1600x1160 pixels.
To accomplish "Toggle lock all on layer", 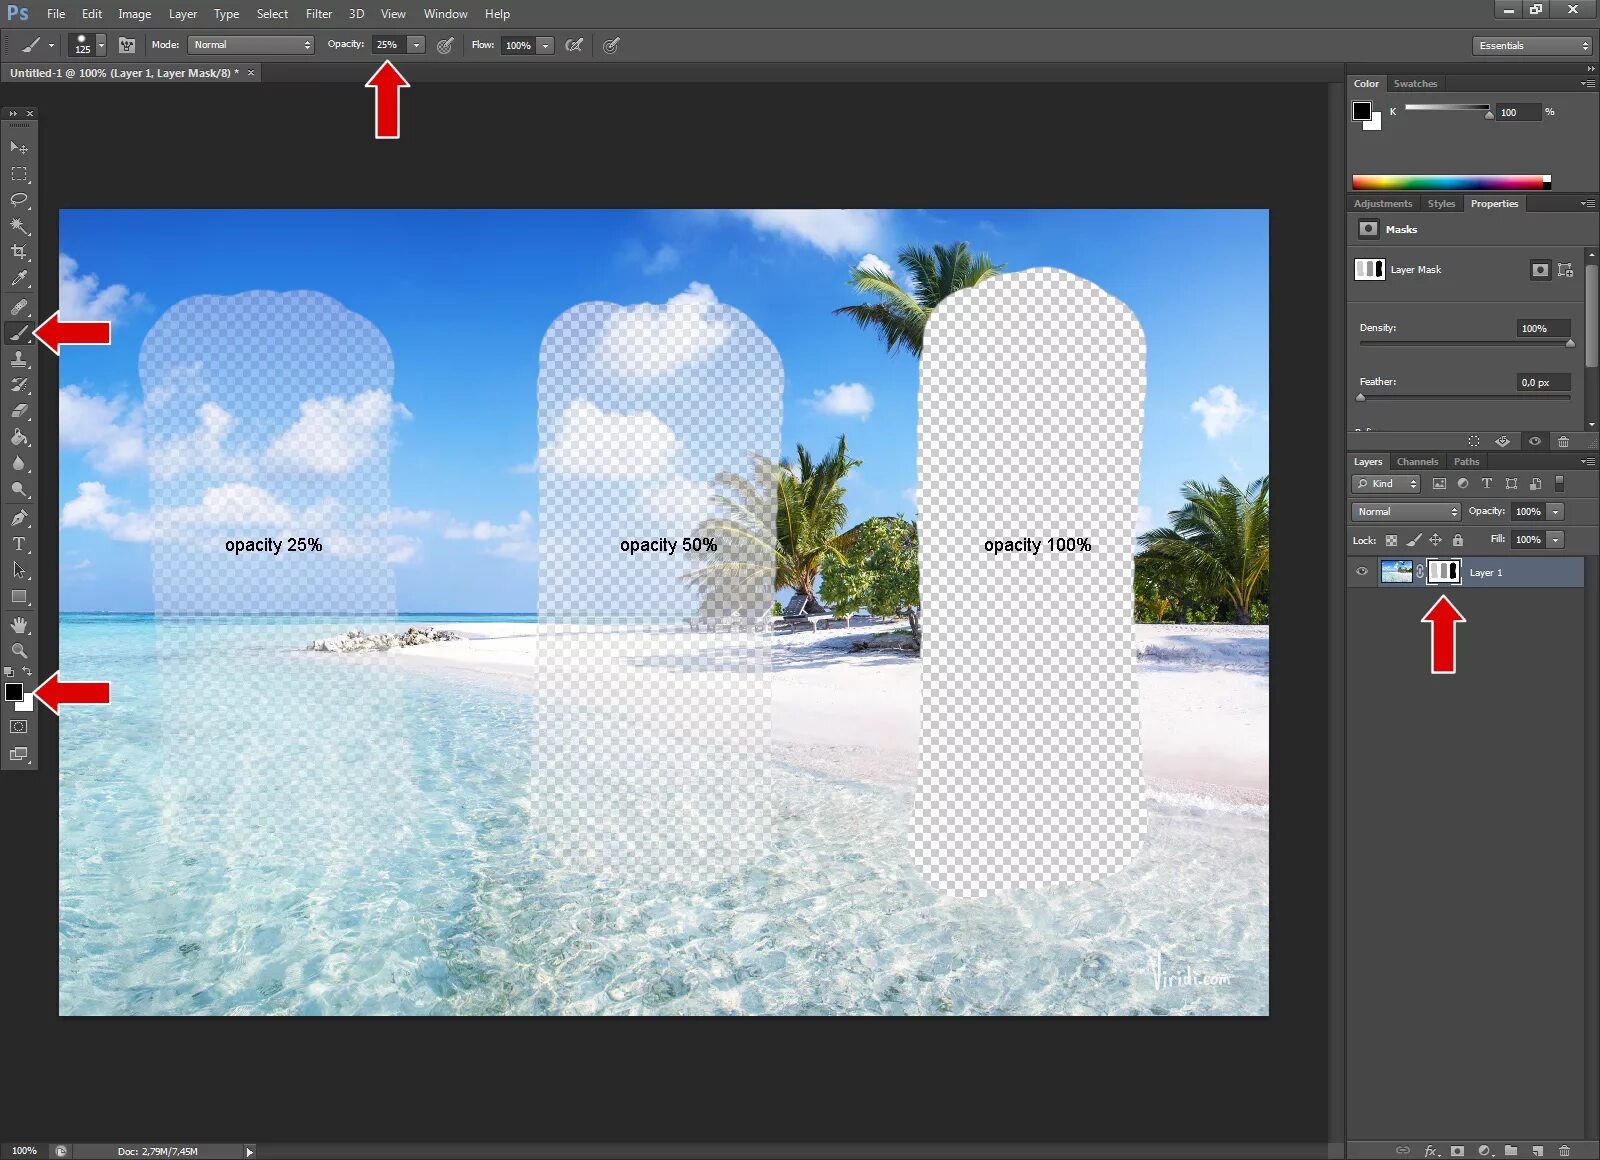I will click(x=1458, y=540).
